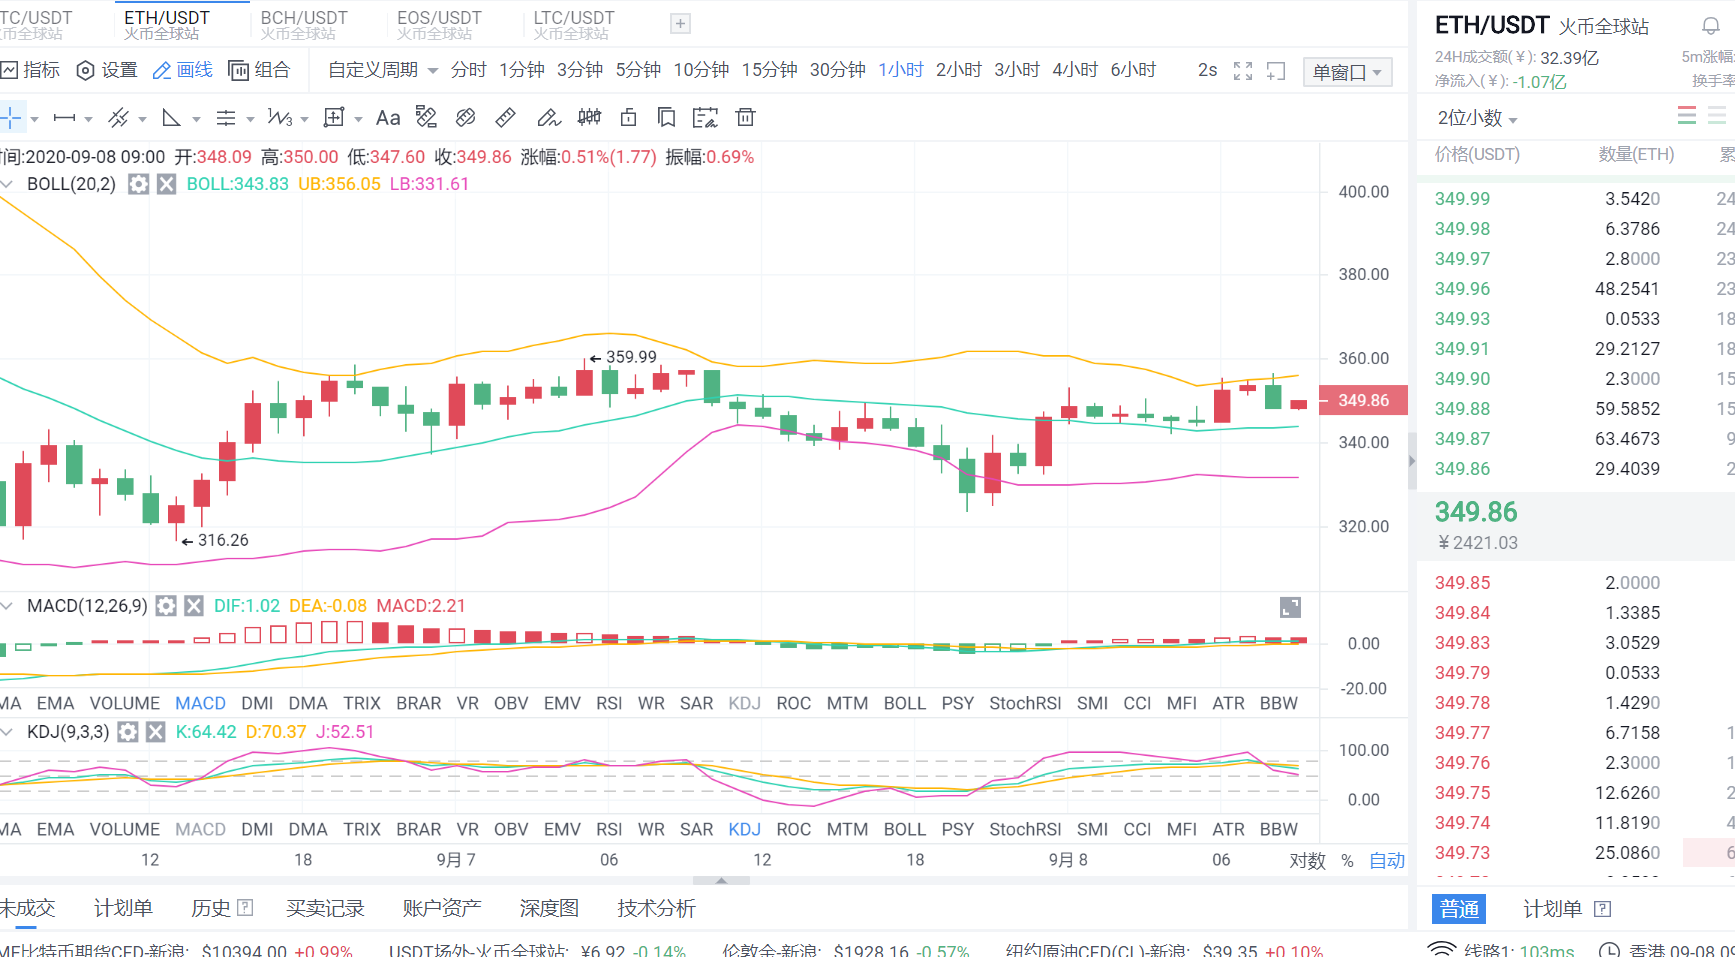
Task: Open dropdown arrow next to triangle tool
Action: coord(196,119)
